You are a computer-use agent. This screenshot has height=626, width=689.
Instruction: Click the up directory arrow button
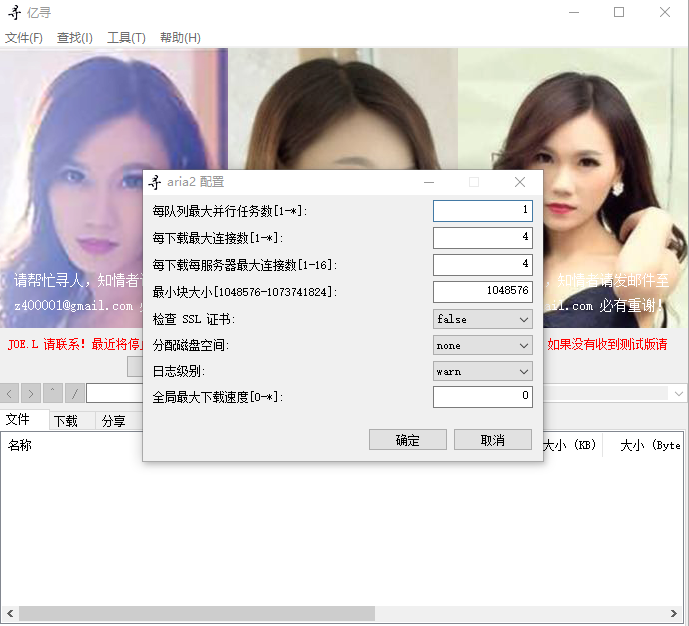point(53,393)
